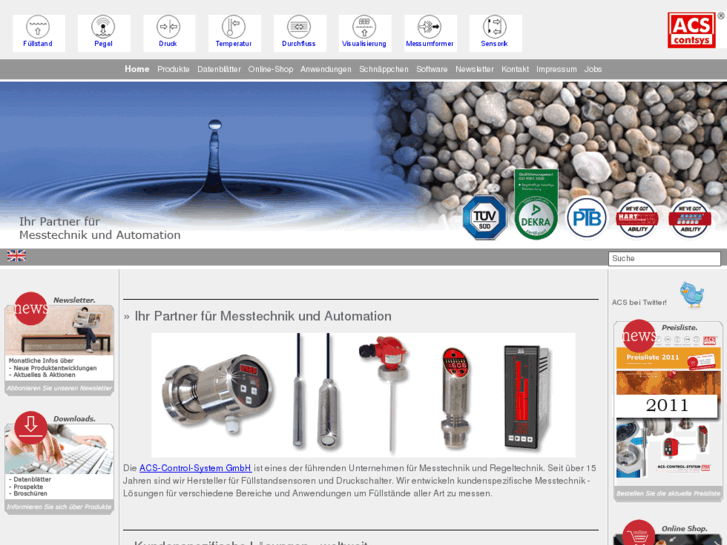This screenshot has height=545, width=727.
Task: Click the red bargraph display product image
Action: pos(527,398)
